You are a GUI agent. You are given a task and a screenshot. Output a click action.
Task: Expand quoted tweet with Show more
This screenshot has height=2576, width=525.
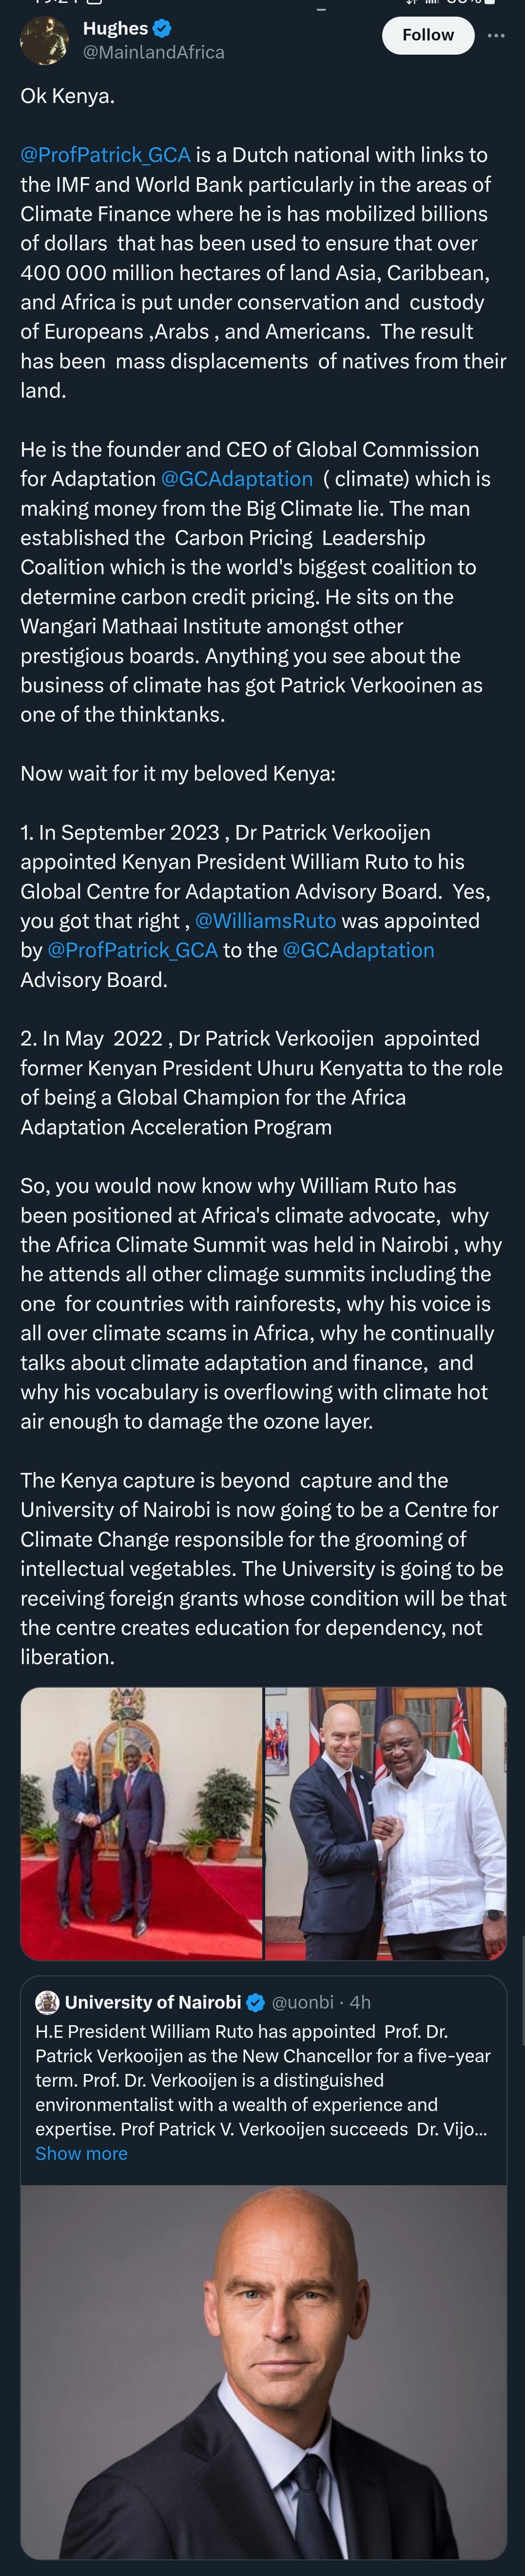(x=81, y=2153)
